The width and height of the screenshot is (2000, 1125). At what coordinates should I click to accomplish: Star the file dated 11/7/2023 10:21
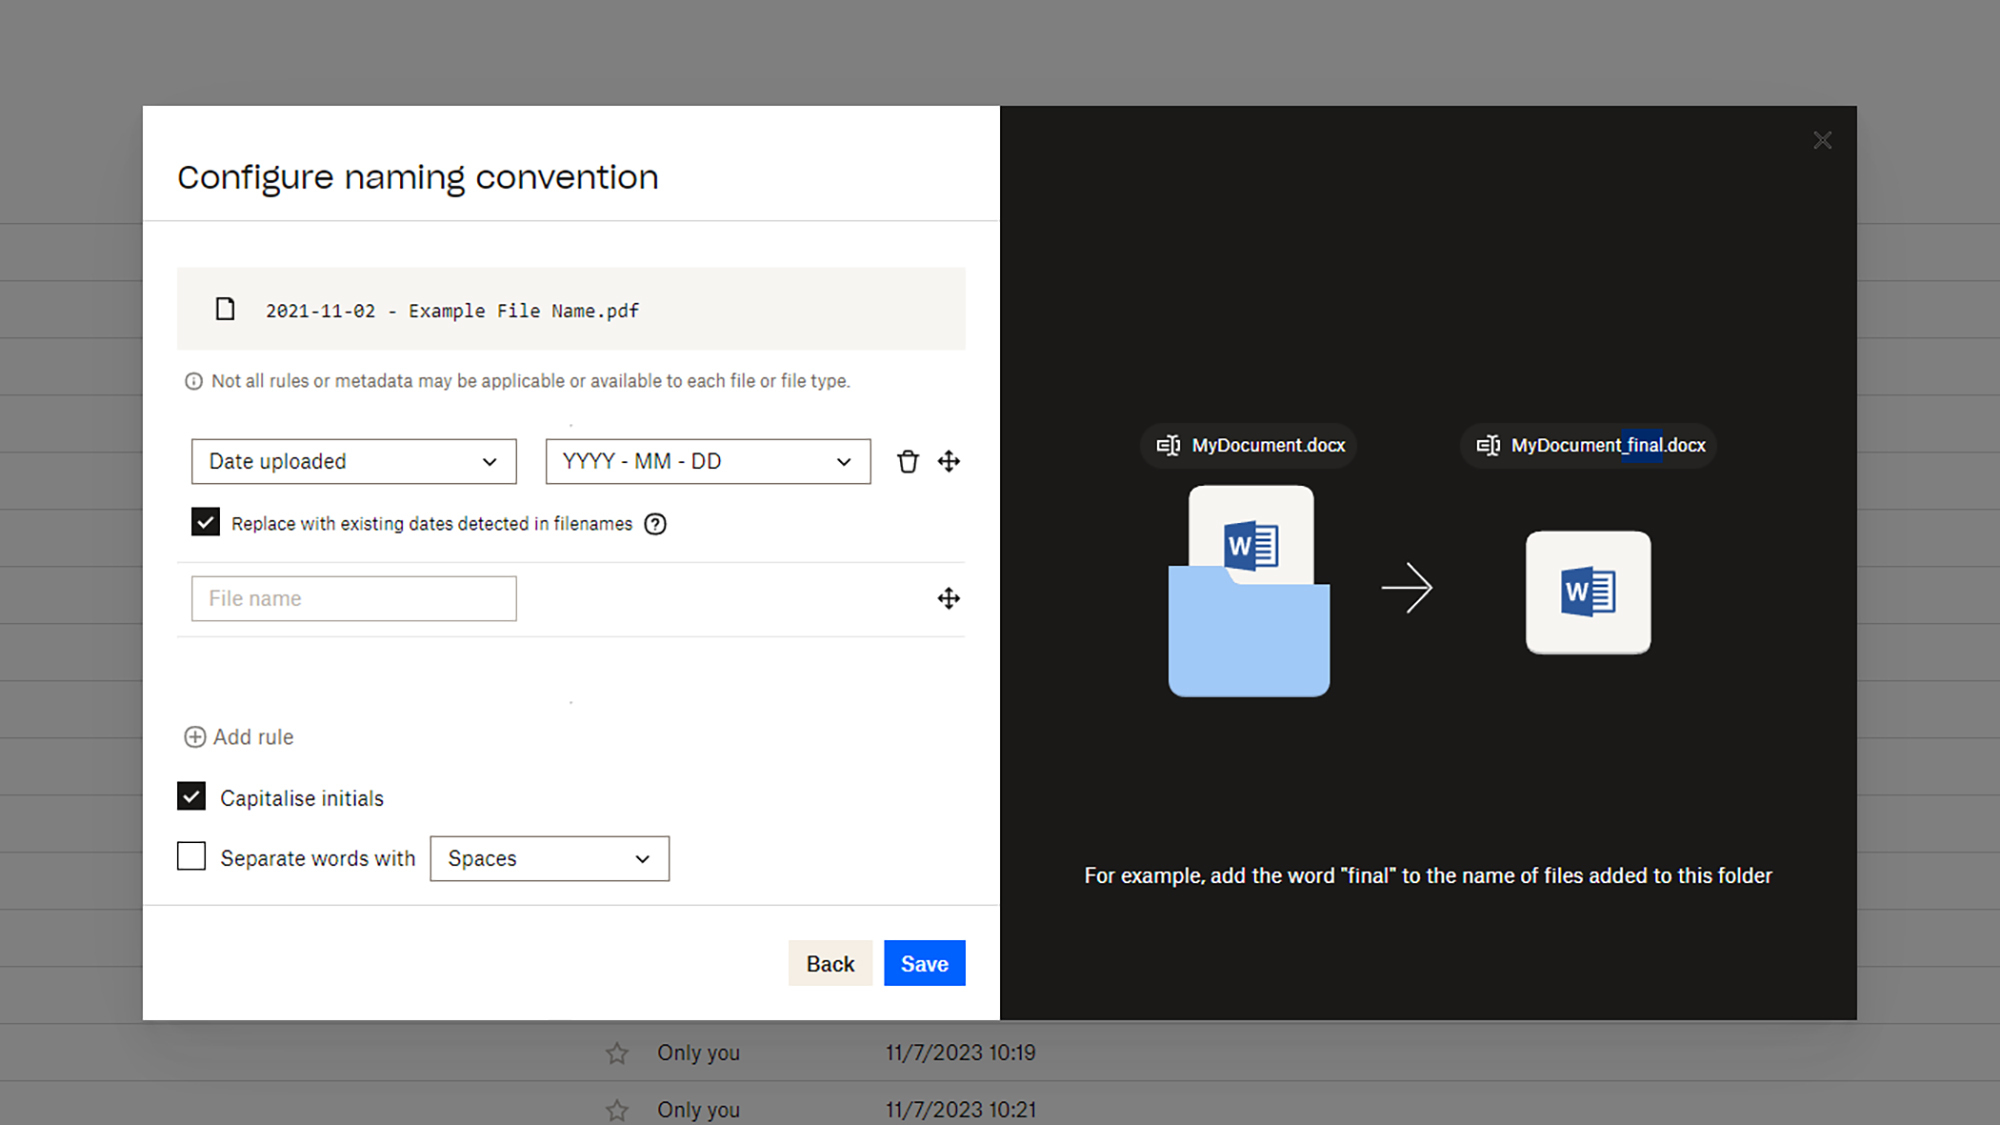tap(617, 1110)
